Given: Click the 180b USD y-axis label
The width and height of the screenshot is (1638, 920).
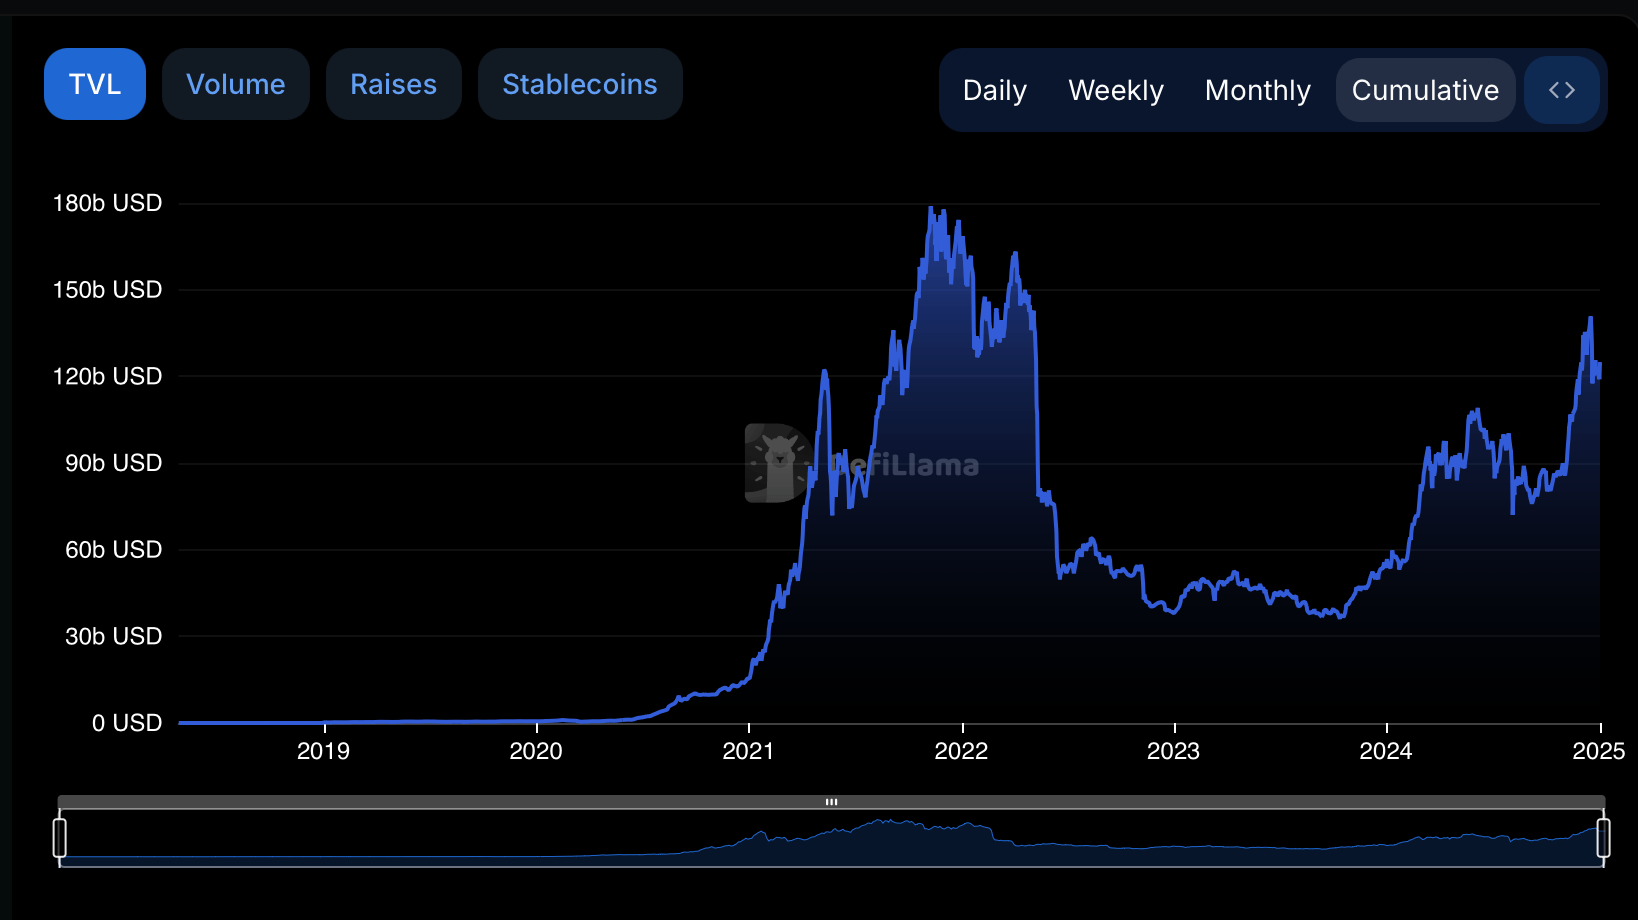Looking at the screenshot, I should pos(107,203).
